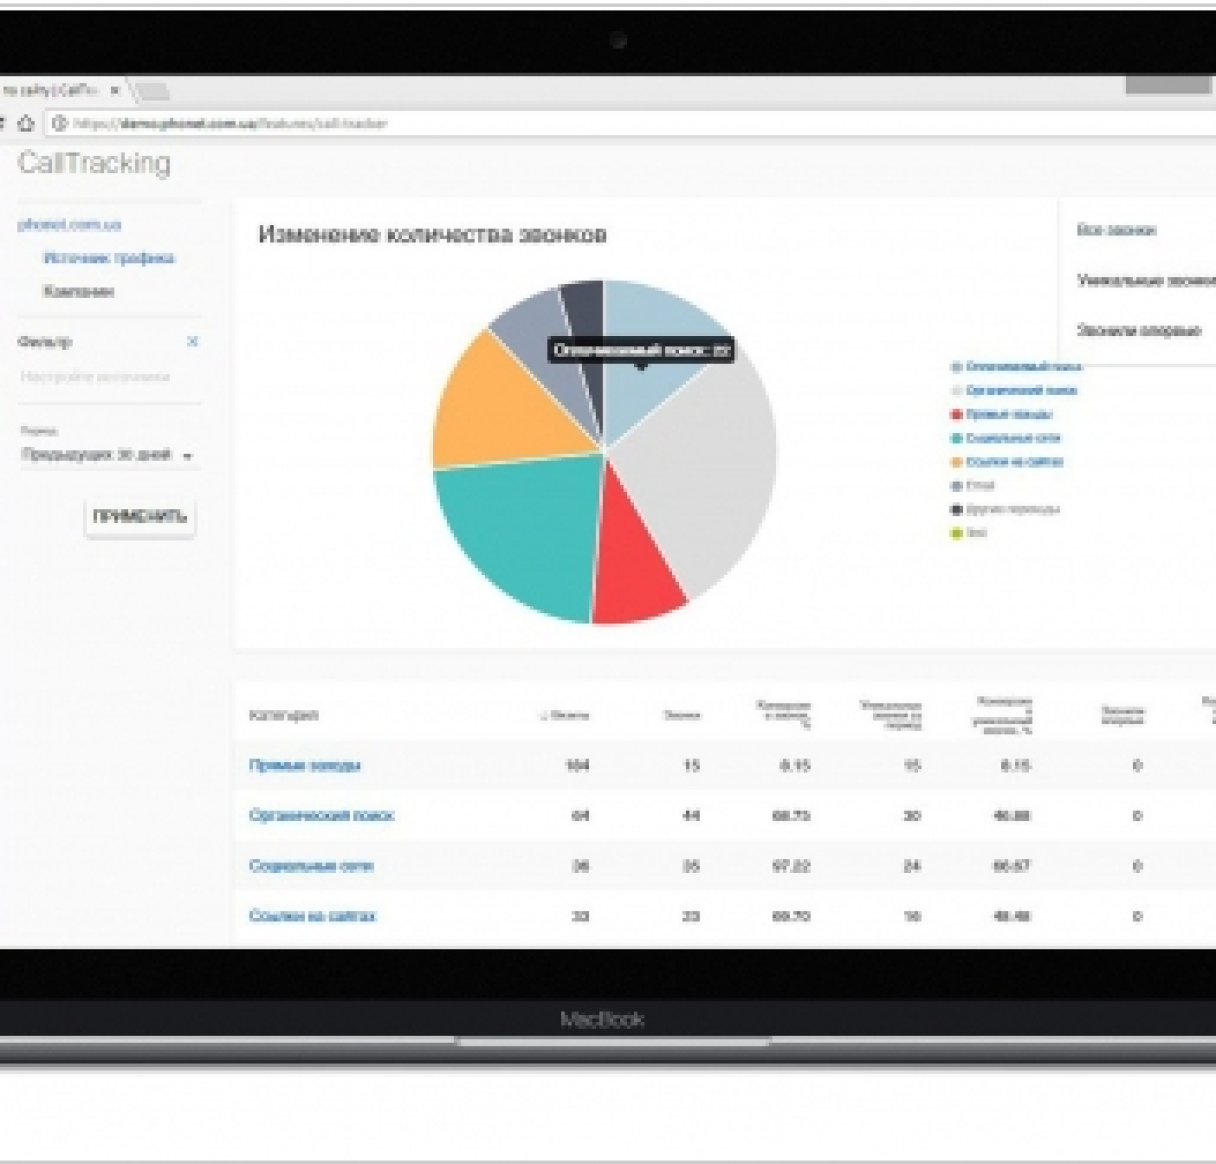Toggle 'Органический поиск' series in chart legend
The width and height of the screenshot is (1216, 1164).
click(1021, 391)
